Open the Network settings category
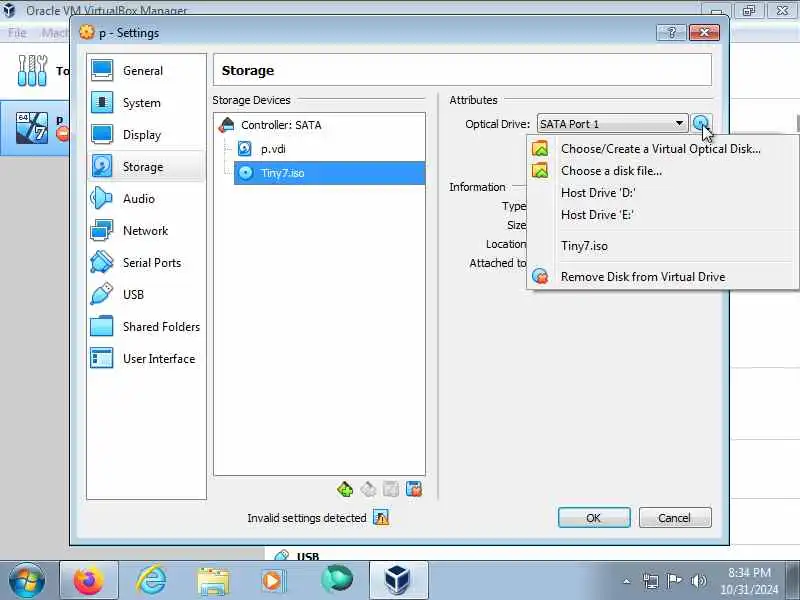 coord(146,231)
